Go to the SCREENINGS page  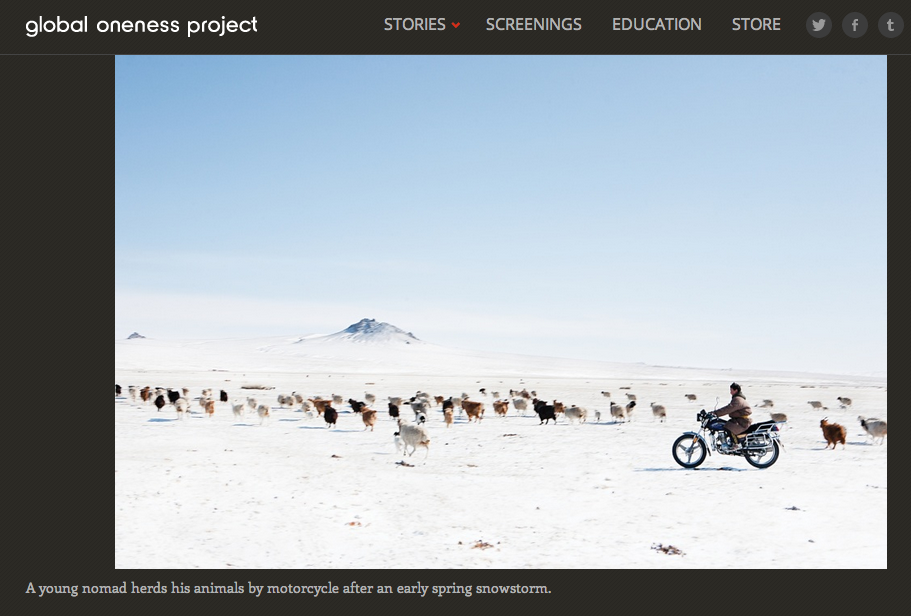pyautogui.click(x=533, y=24)
